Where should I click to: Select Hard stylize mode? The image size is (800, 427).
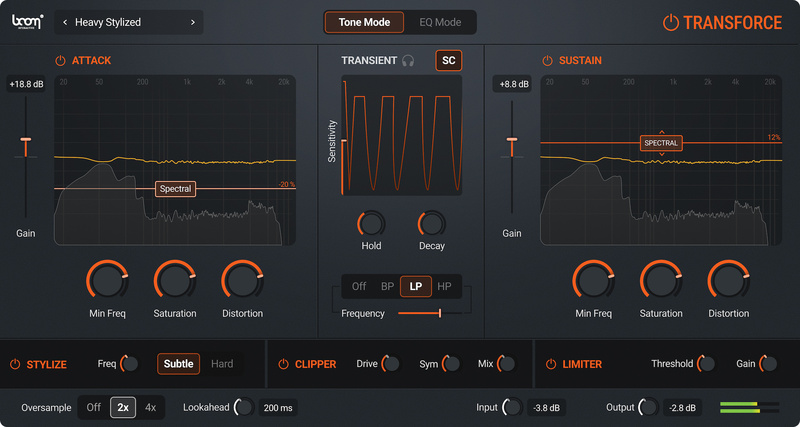(x=222, y=364)
